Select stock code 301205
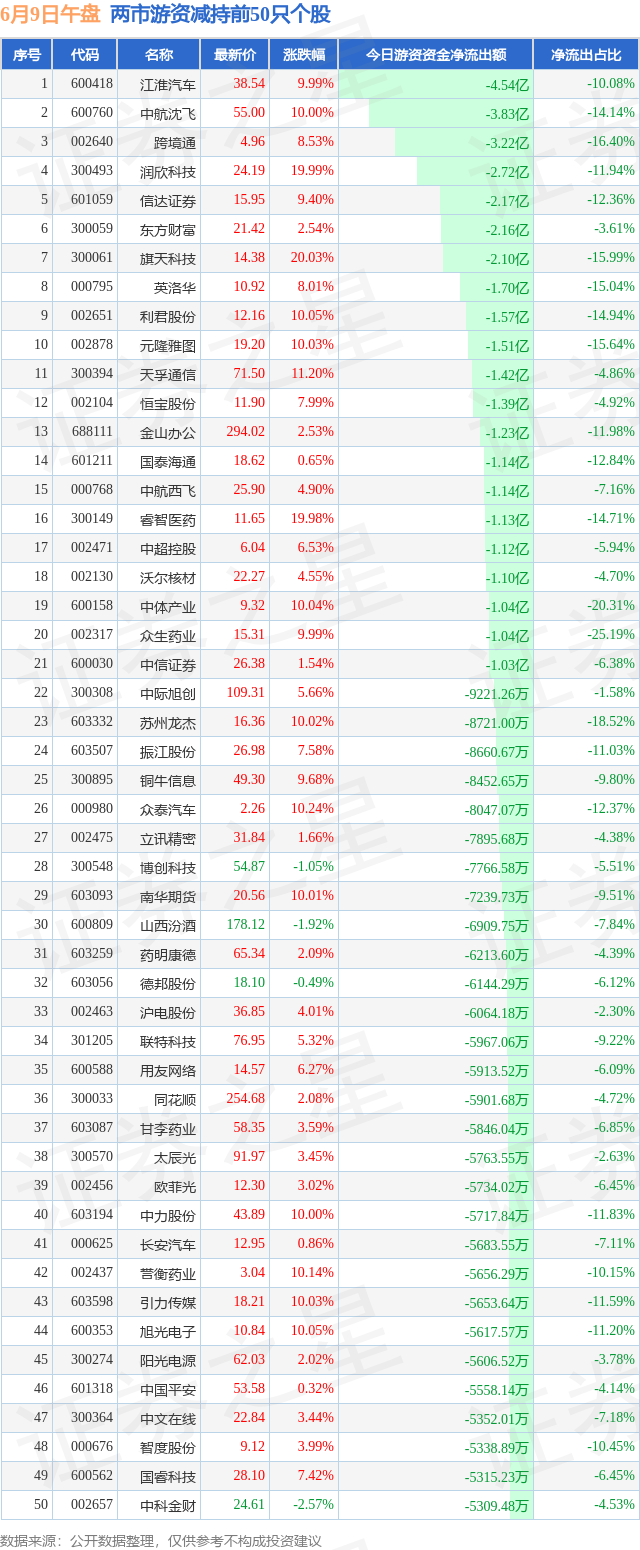 pos(92,1042)
